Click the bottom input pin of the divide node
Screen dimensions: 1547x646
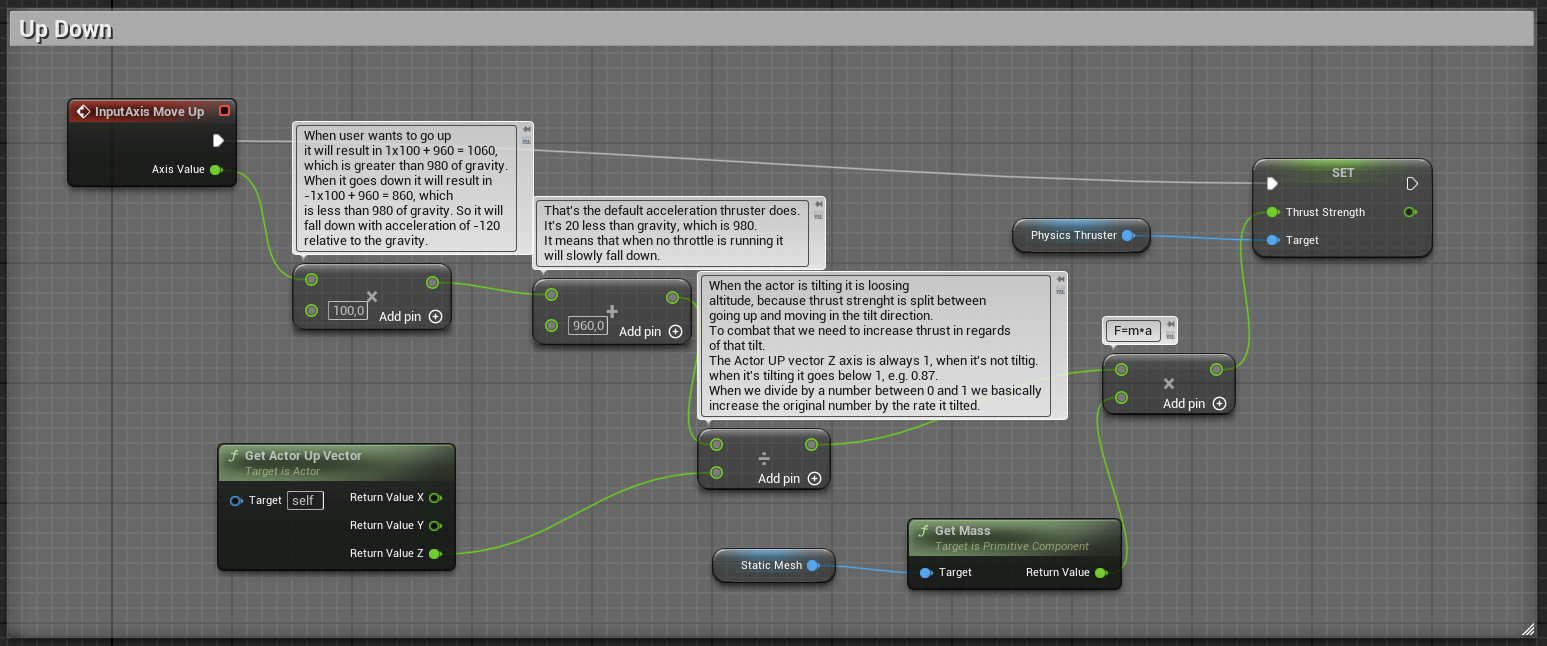(x=716, y=472)
